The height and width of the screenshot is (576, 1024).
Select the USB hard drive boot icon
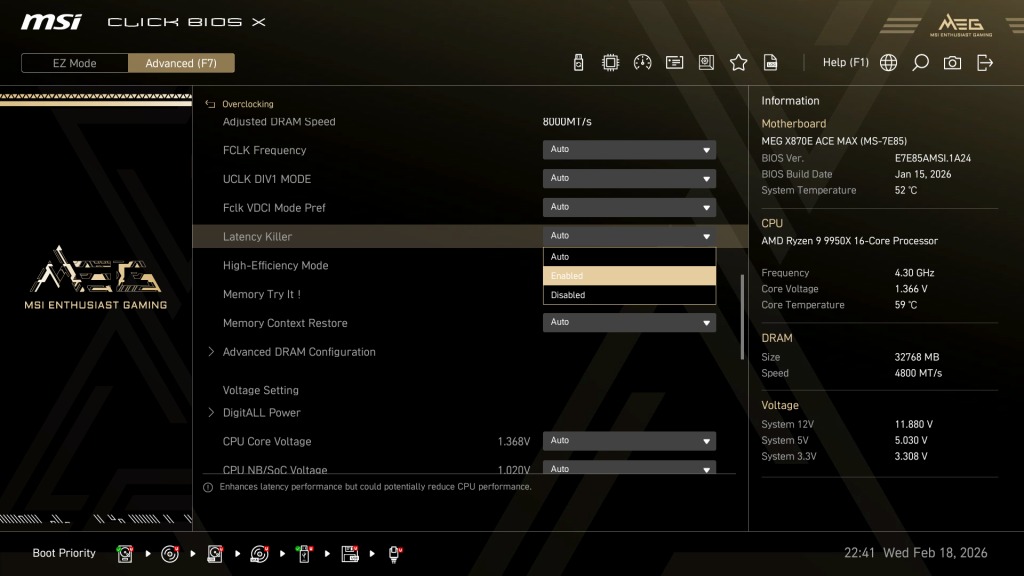pos(214,554)
